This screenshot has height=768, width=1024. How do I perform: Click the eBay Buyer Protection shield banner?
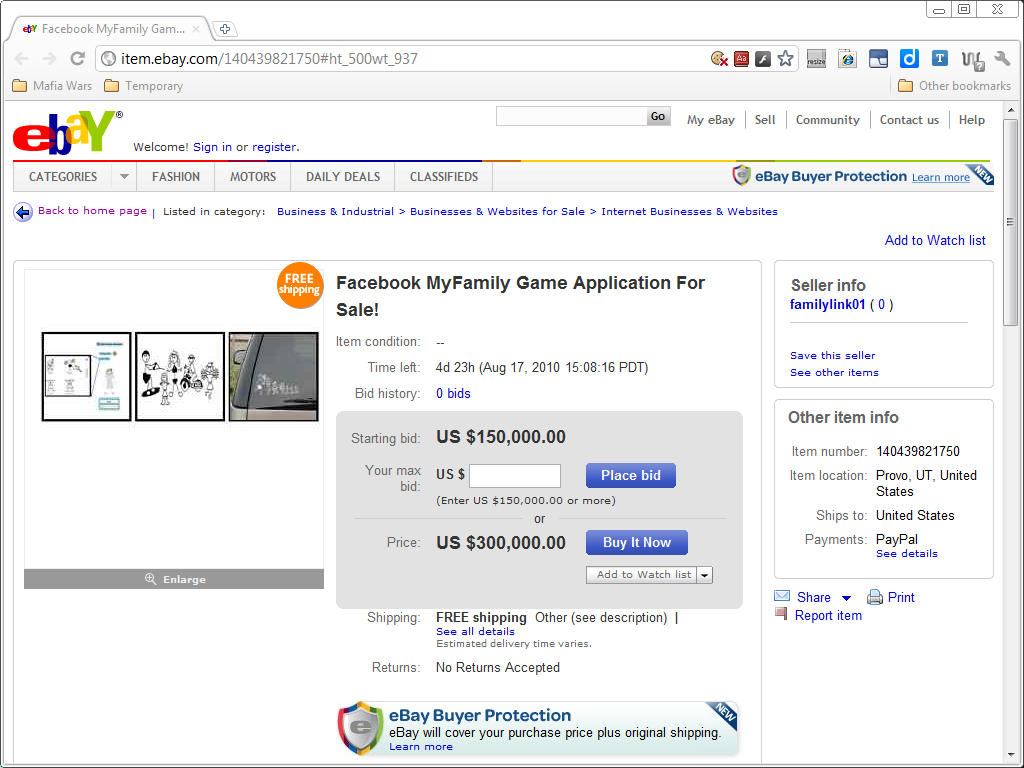537,728
